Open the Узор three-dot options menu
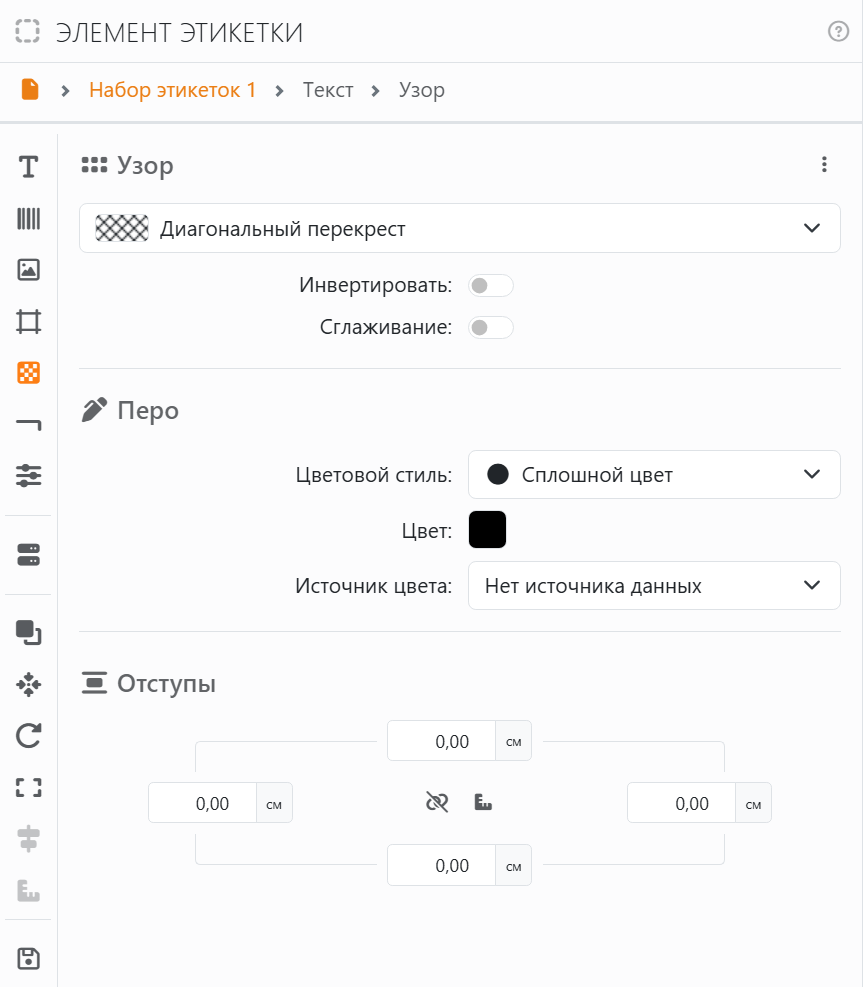Screen dimensions: 863x987 [824, 165]
